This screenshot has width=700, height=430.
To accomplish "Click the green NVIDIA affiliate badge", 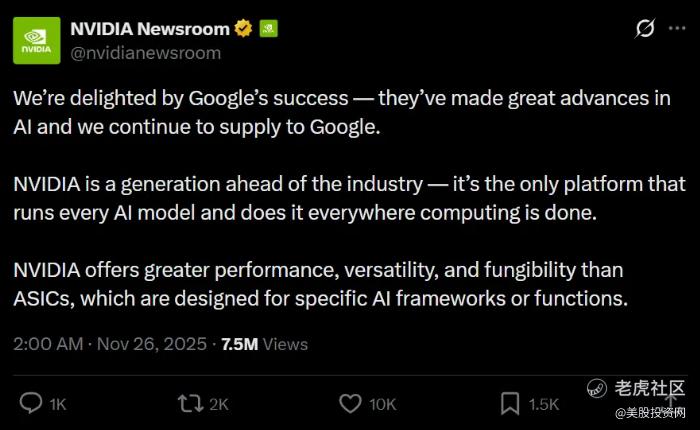I will [x=268, y=28].
